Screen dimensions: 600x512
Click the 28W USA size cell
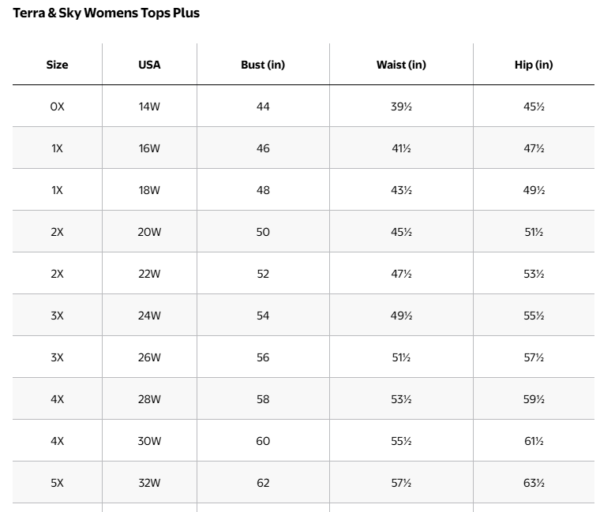[x=149, y=399]
